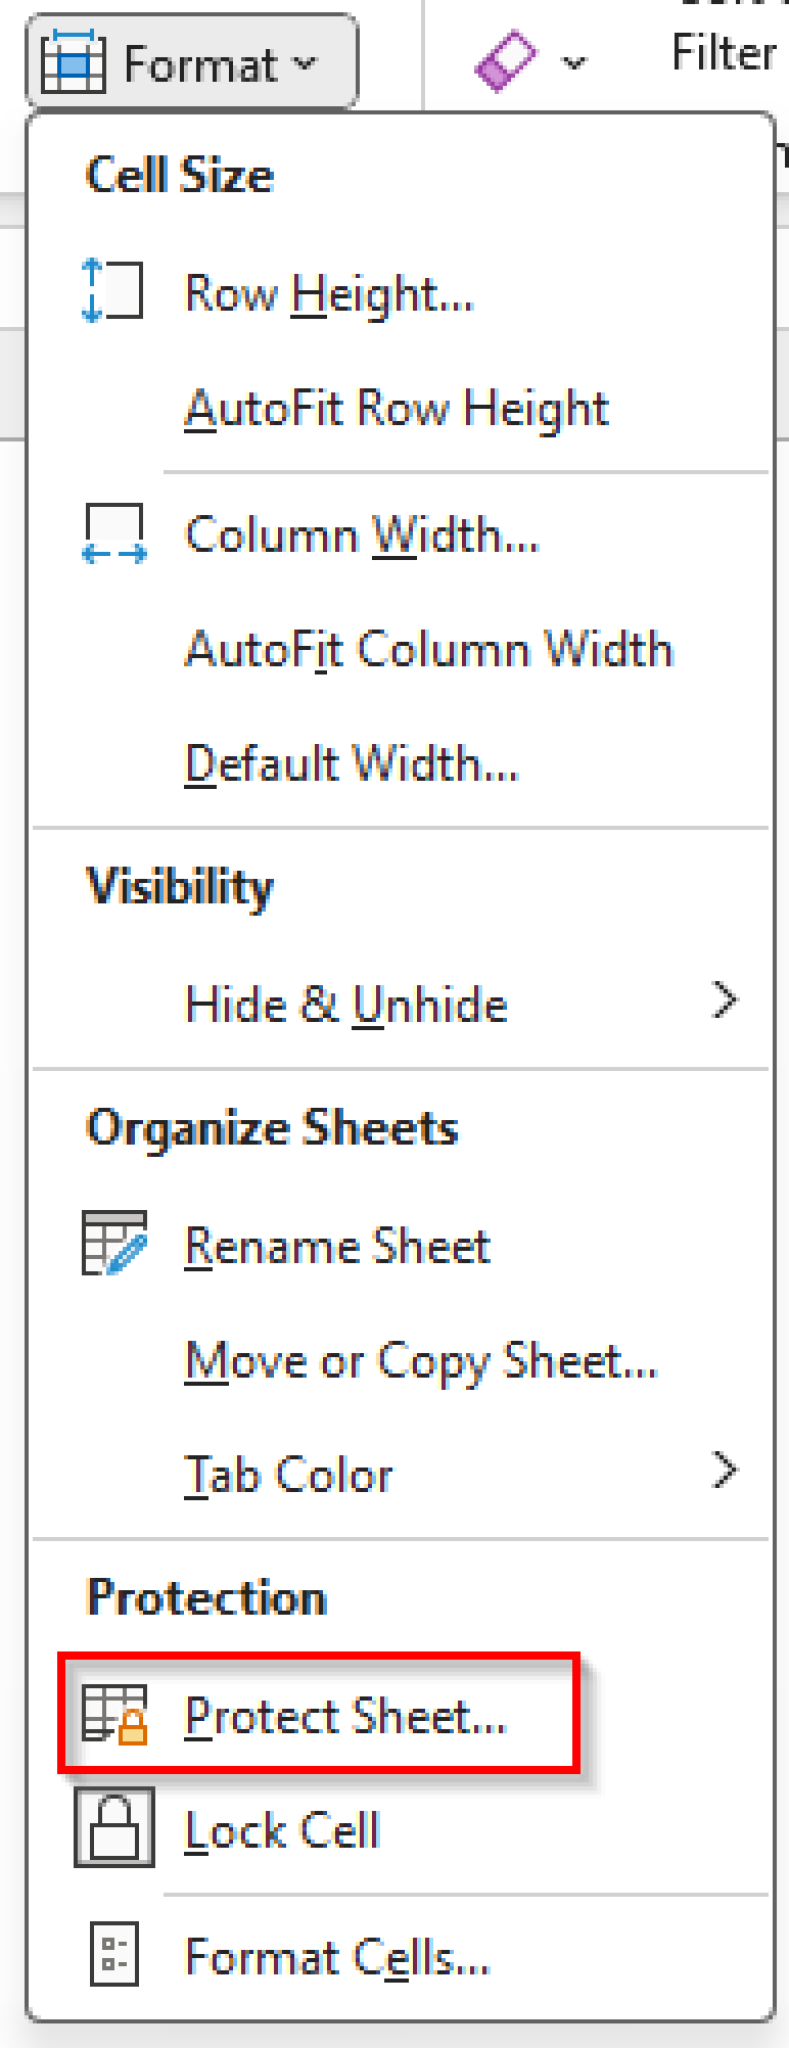Click the Row Height arrows icon
The height and width of the screenshot is (2048, 789).
pos(112,289)
